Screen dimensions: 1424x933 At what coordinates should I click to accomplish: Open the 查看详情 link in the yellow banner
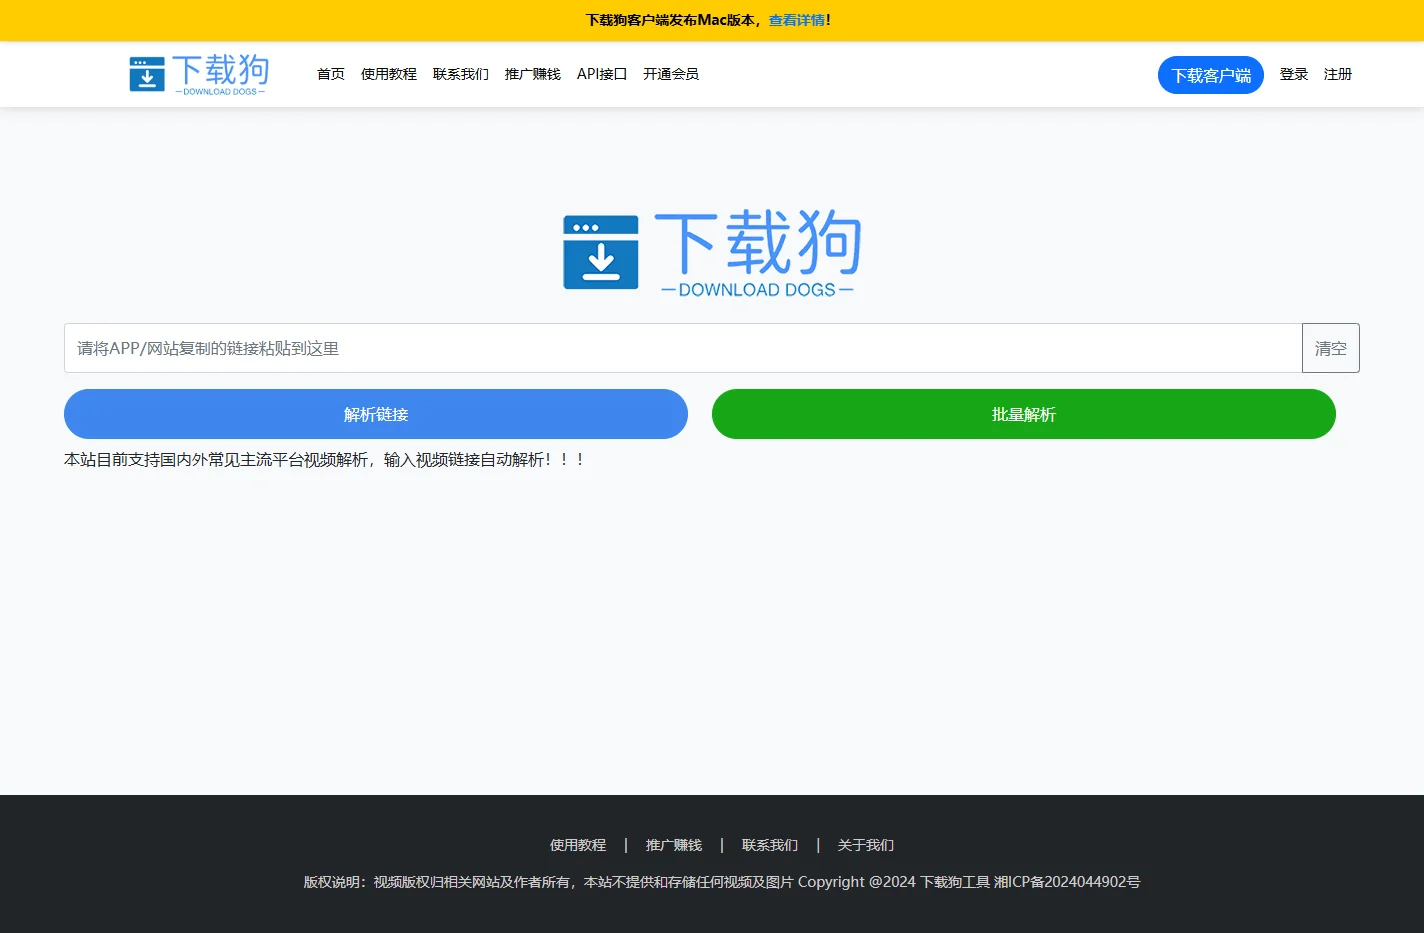tap(797, 20)
